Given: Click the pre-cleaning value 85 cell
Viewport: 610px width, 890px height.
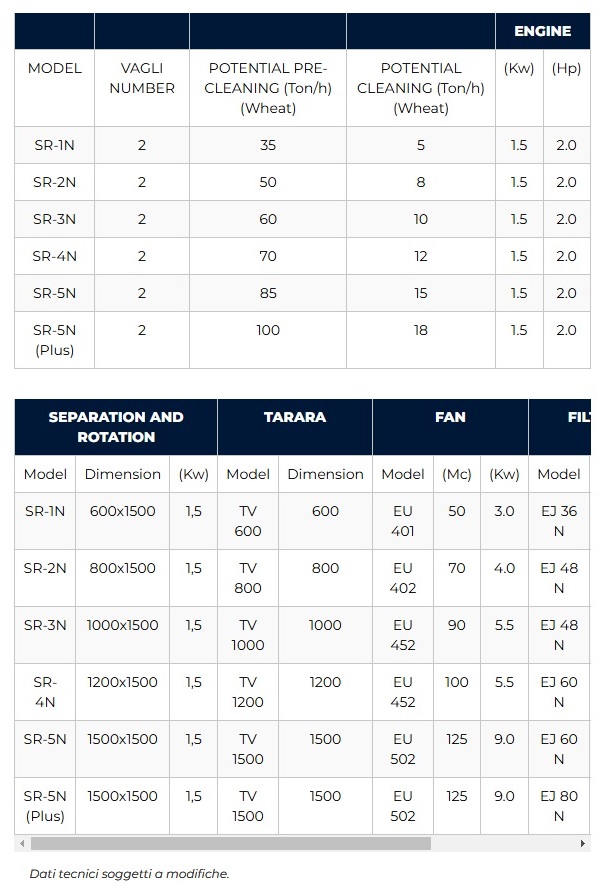Looking at the screenshot, I should tap(268, 293).
